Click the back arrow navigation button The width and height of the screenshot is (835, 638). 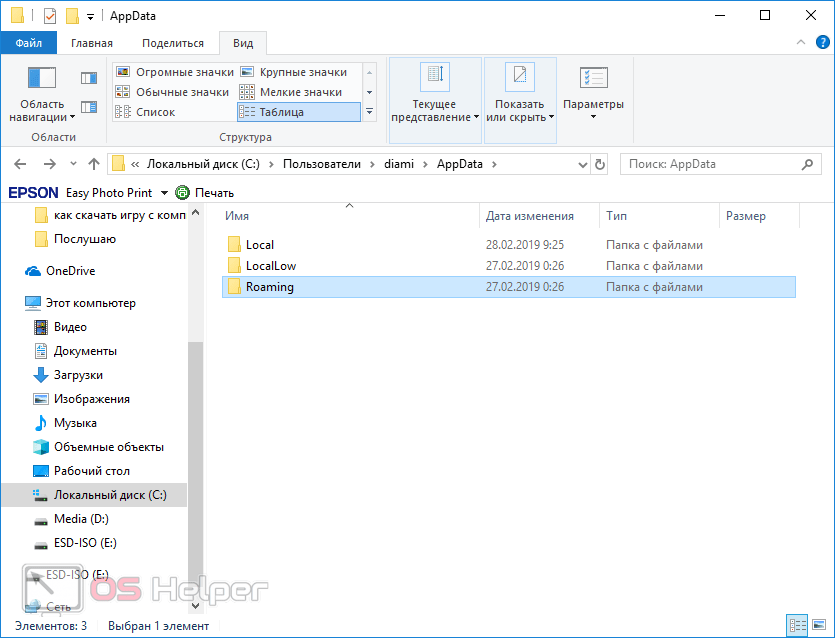(x=21, y=164)
